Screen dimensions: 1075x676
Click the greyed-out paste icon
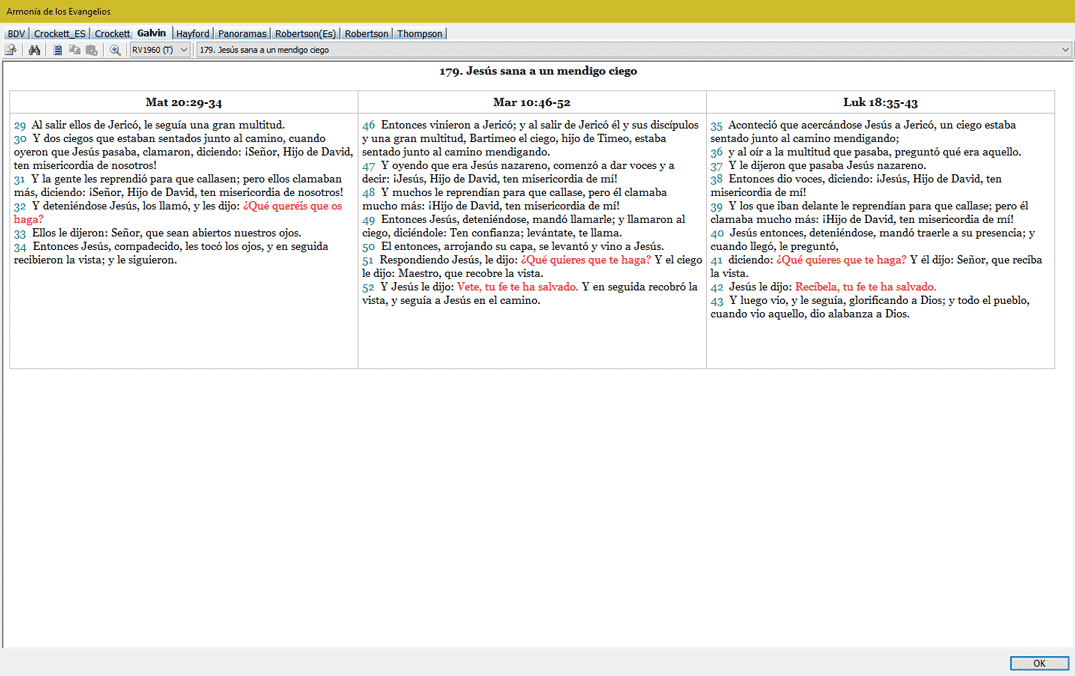[x=91, y=50]
